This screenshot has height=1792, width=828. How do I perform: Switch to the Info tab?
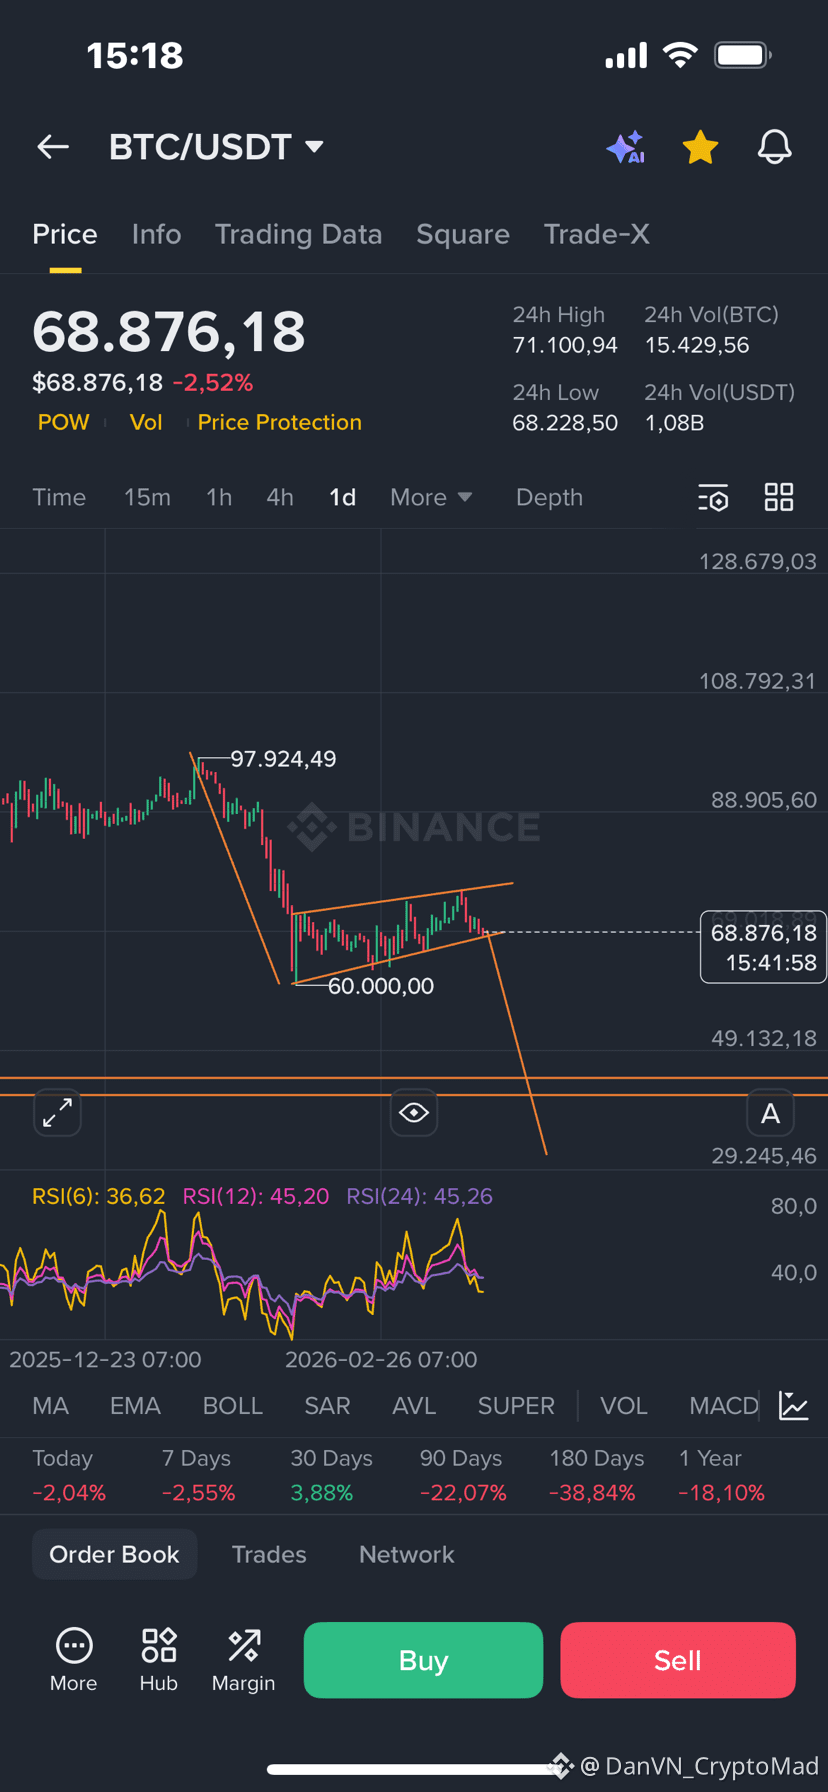(156, 234)
